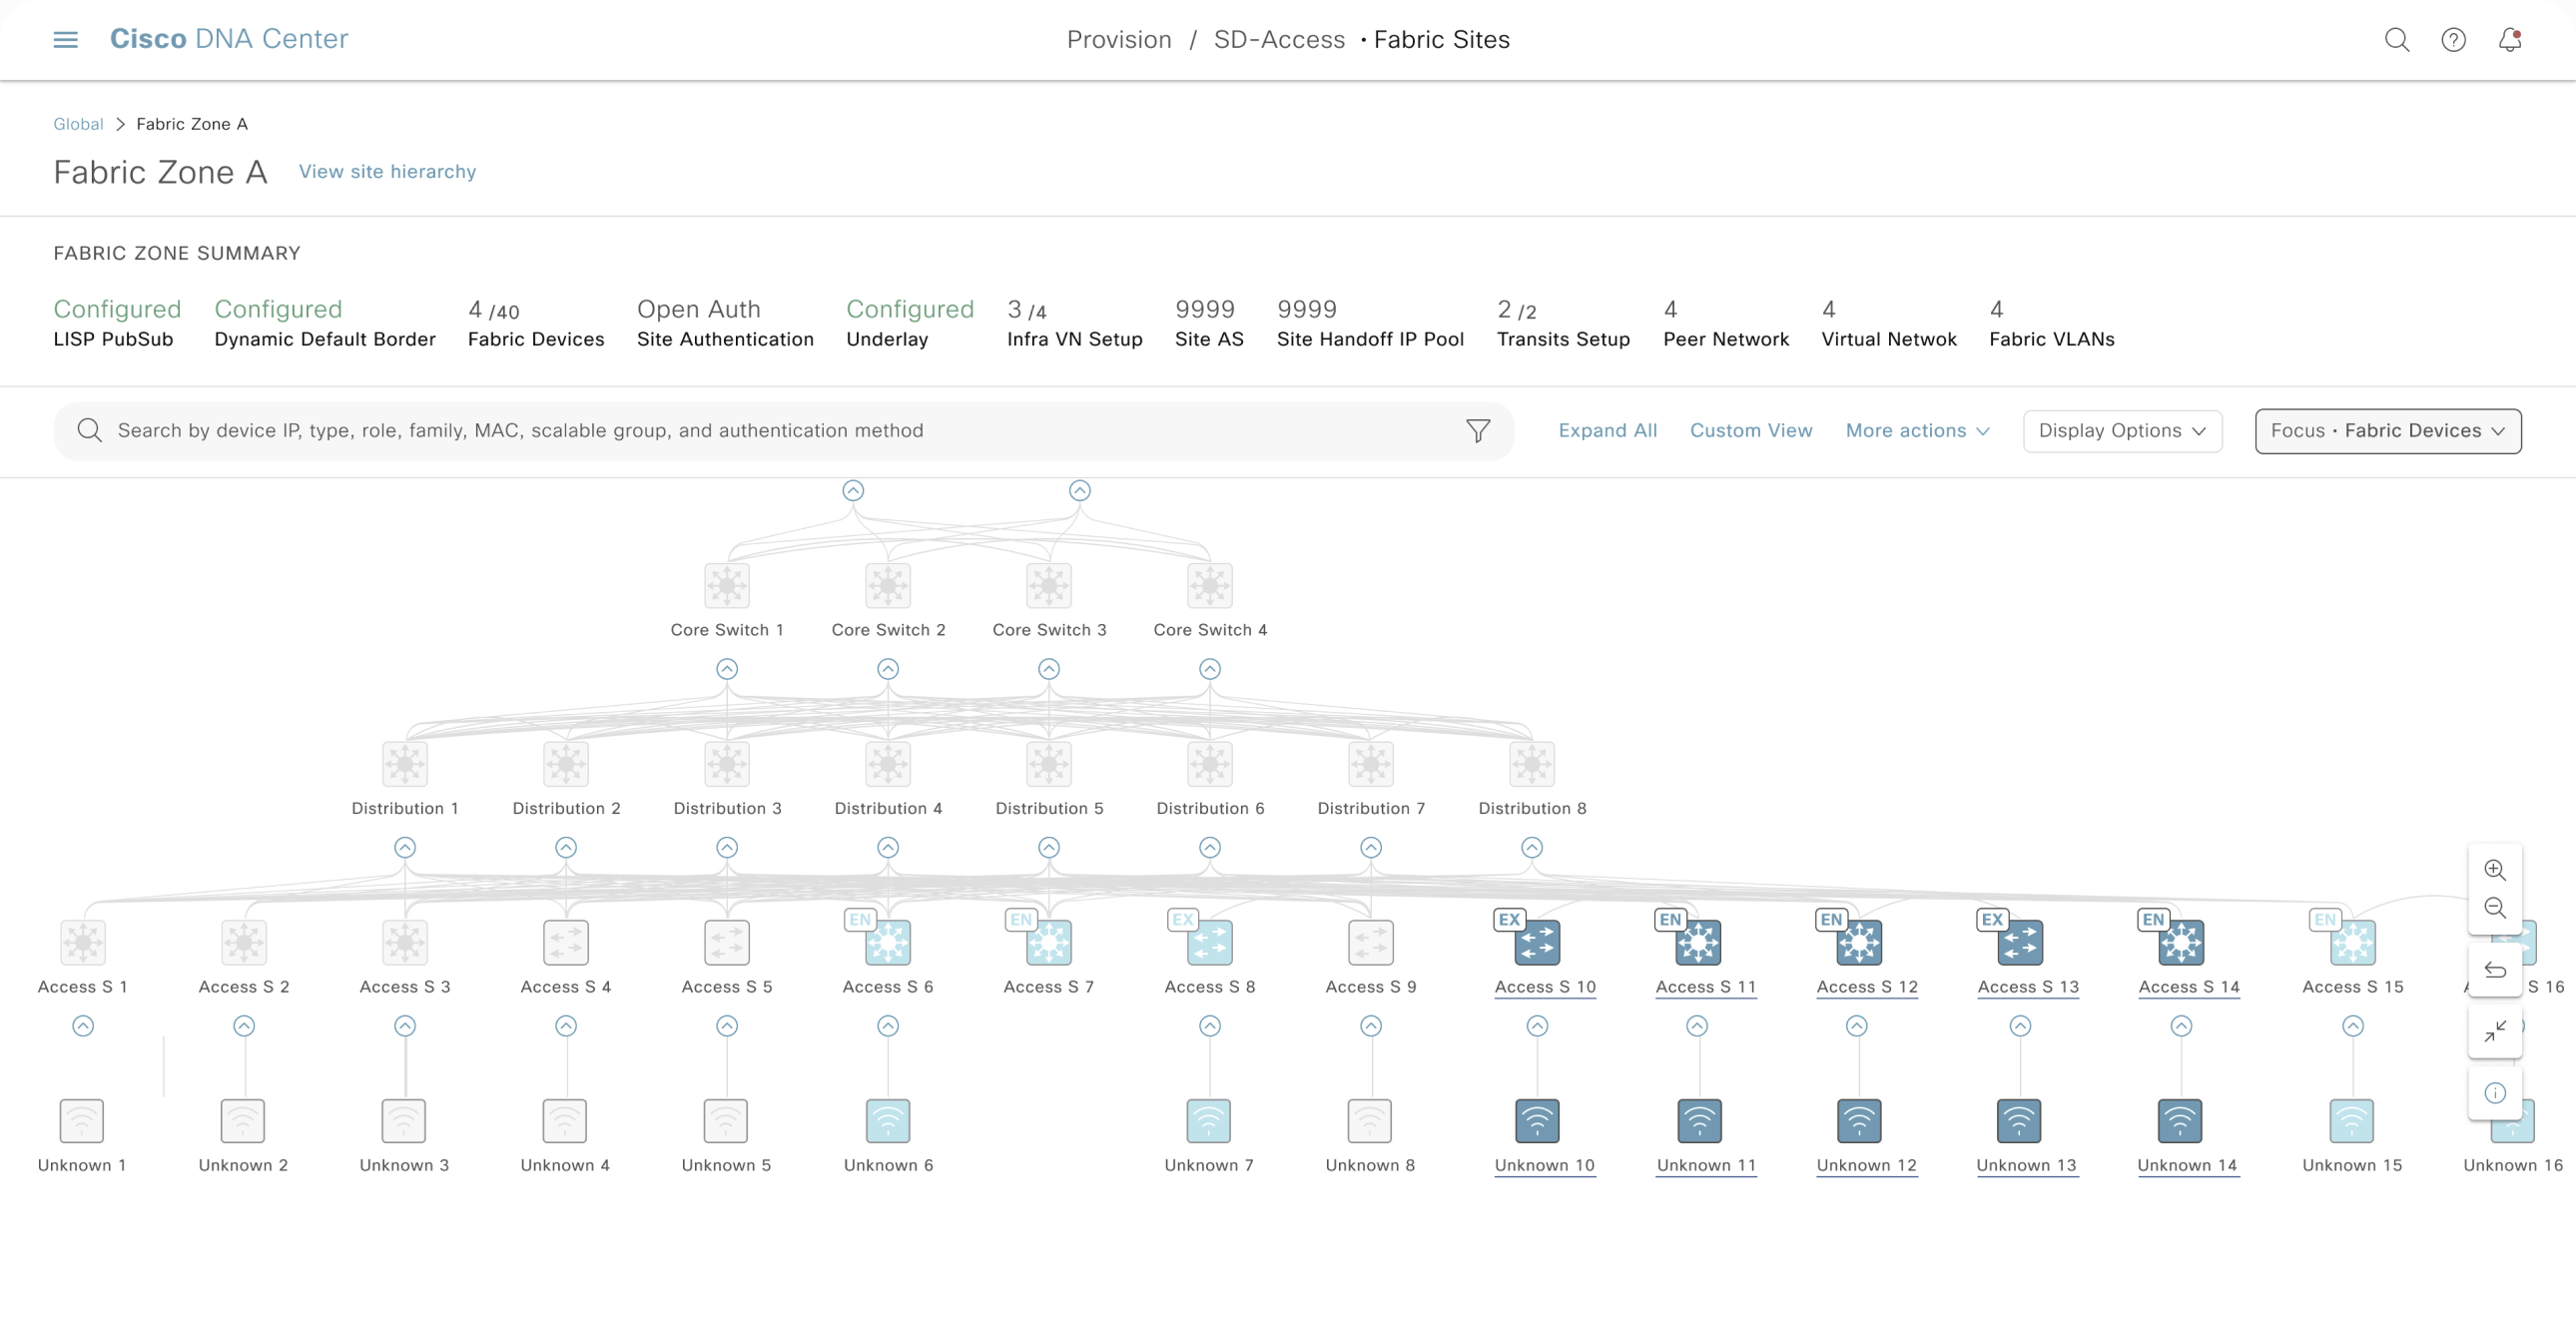Open the notifications bell icon

(x=2510, y=39)
